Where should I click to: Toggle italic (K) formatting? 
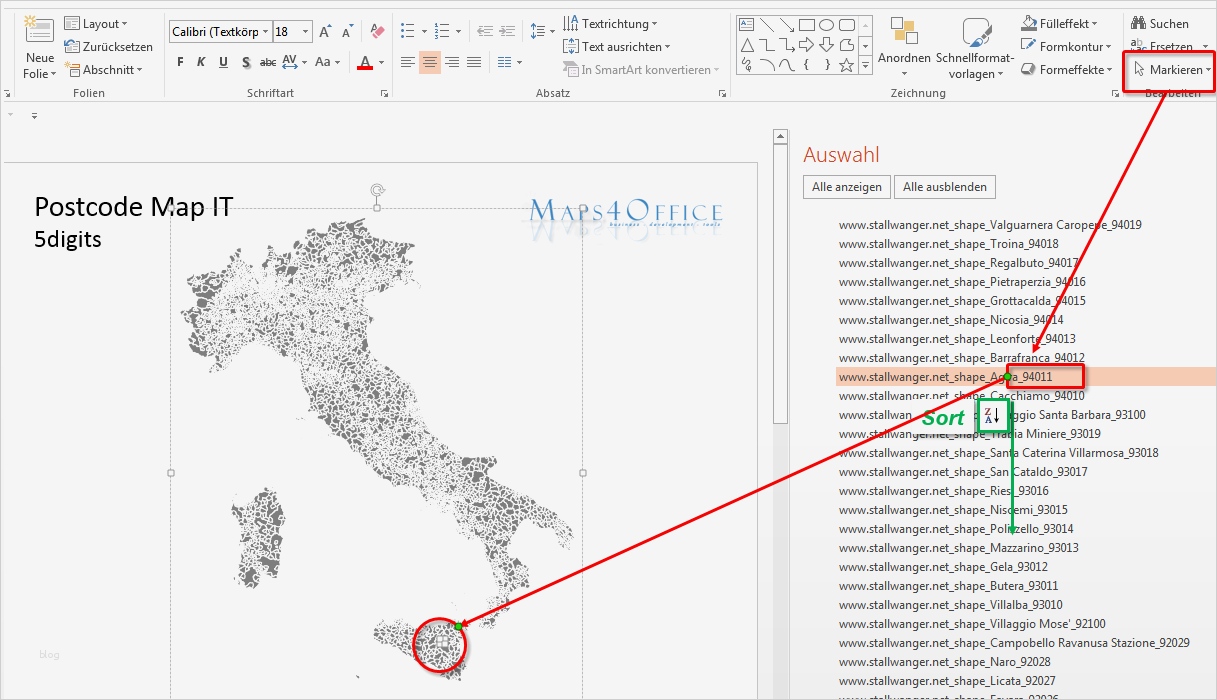pos(201,62)
